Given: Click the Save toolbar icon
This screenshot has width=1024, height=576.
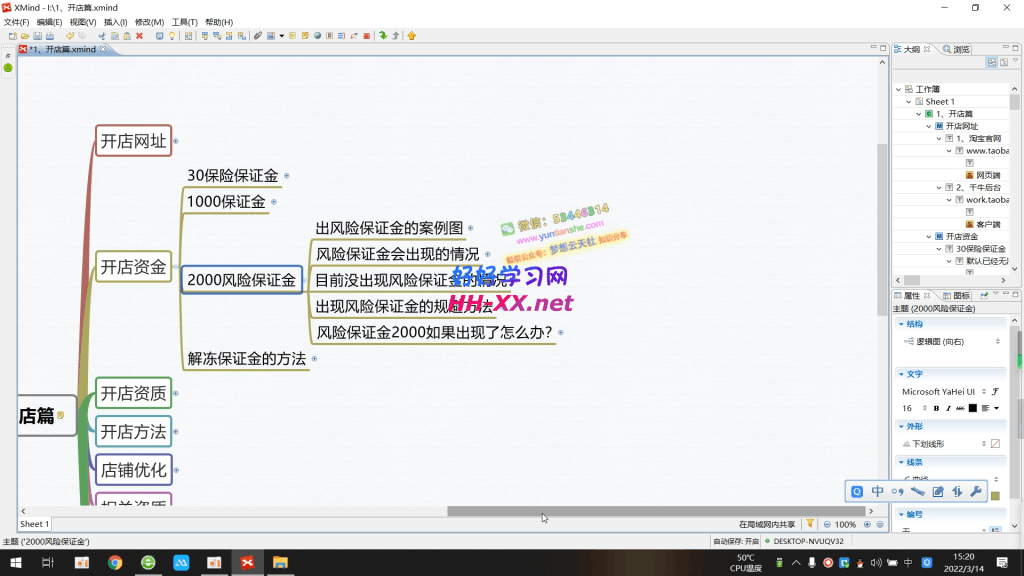Looking at the screenshot, I should 37,36.
